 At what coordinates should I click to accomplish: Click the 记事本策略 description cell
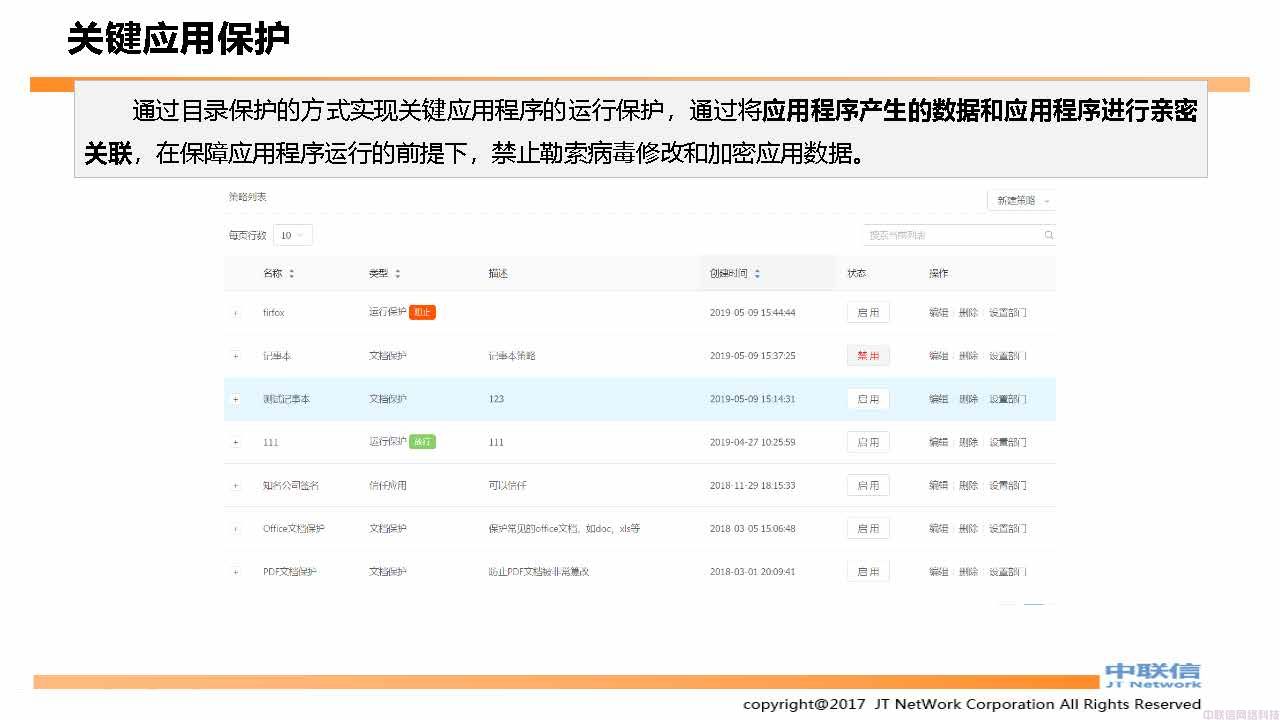tap(512, 356)
